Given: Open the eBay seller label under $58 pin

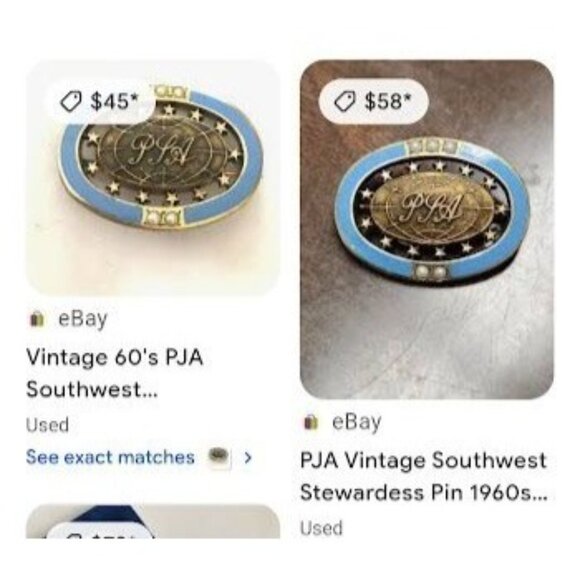Looking at the screenshot, I should click(357, 422).
